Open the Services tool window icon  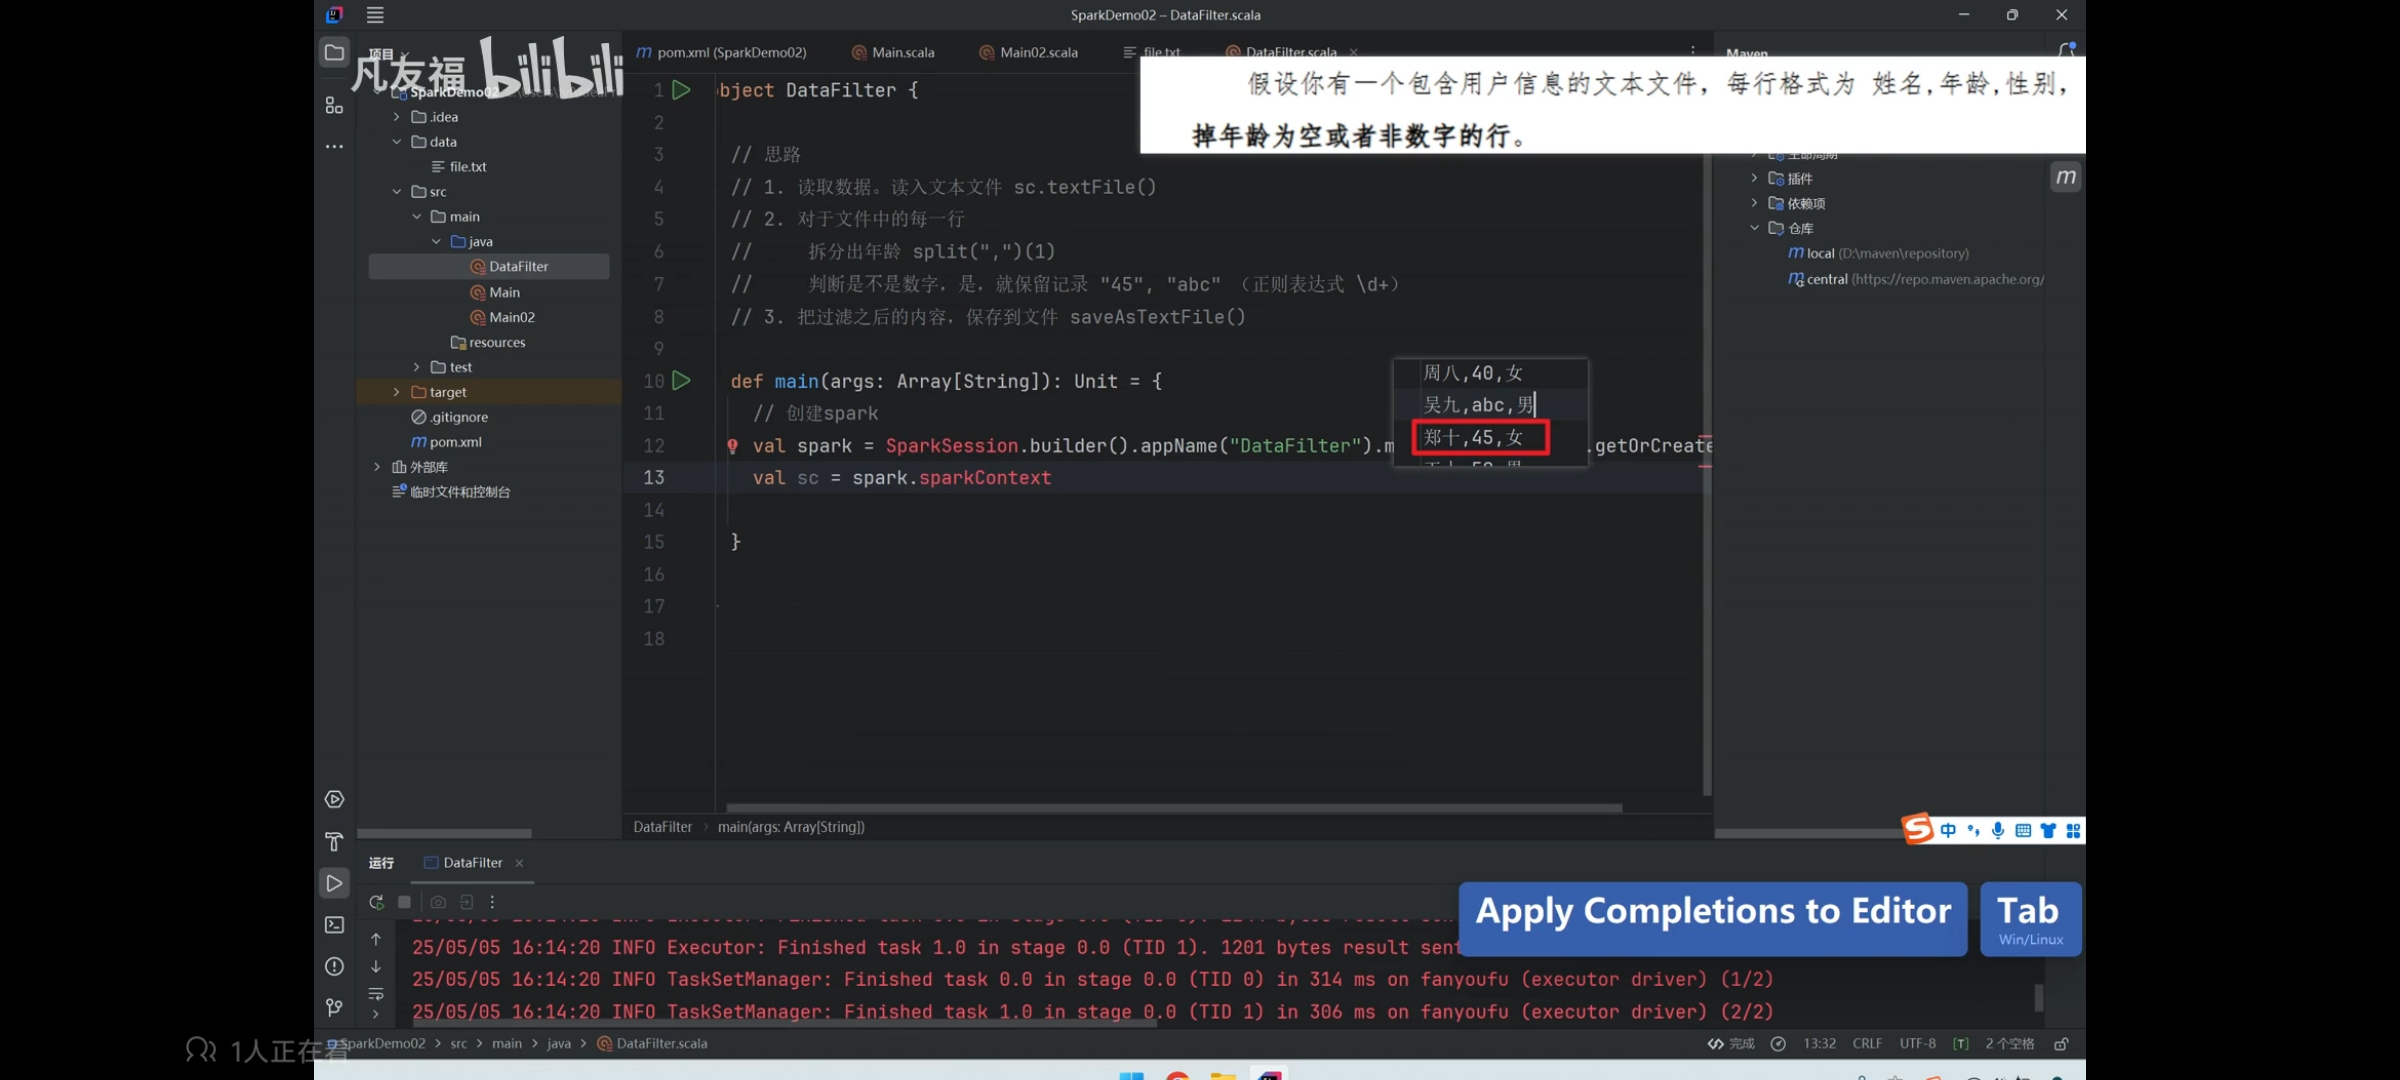[x=334, y=799]
